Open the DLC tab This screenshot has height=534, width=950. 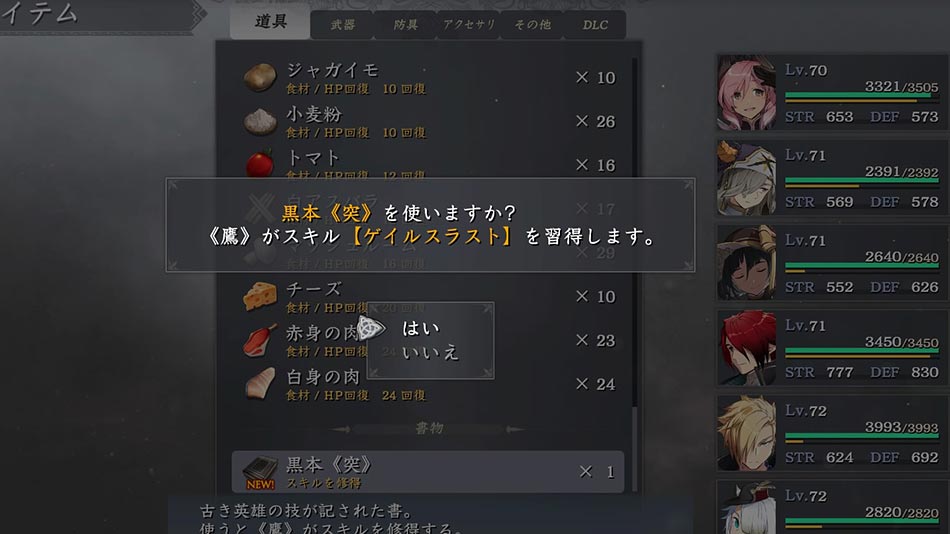[595, 25]
